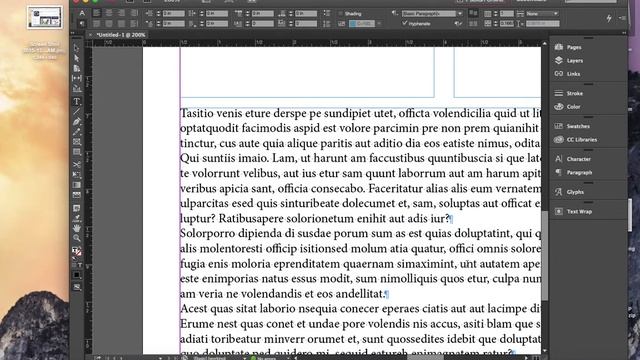Select the Rectangle Frame tool
The image size is (640, 360).
point(76,142)
